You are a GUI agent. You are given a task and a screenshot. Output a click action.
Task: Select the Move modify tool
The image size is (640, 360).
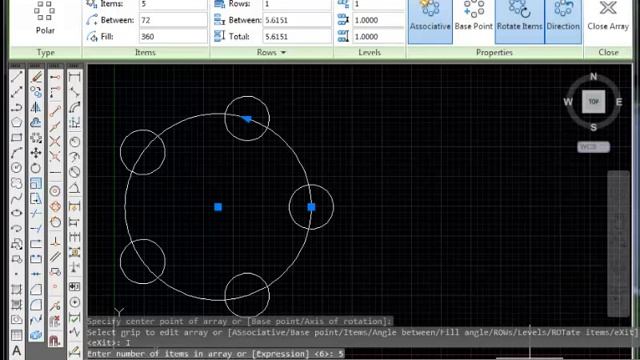point(36,153)
